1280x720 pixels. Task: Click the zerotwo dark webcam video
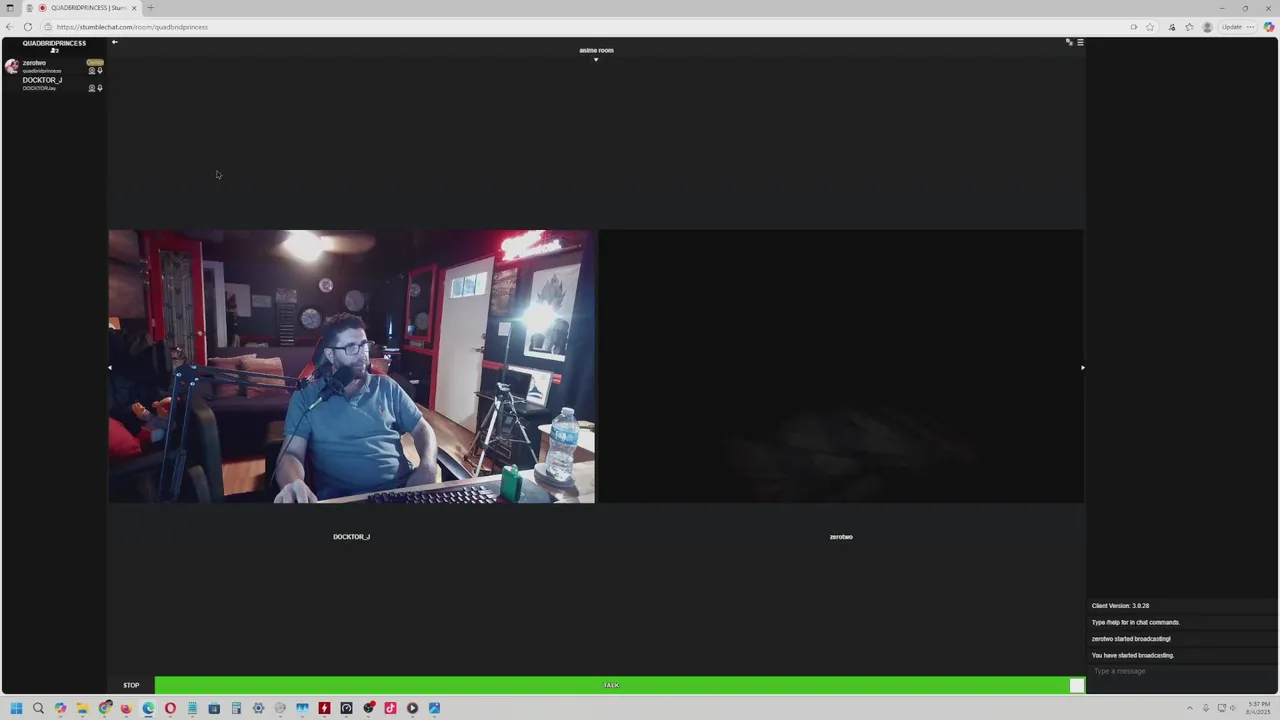(x=841, y=366)
